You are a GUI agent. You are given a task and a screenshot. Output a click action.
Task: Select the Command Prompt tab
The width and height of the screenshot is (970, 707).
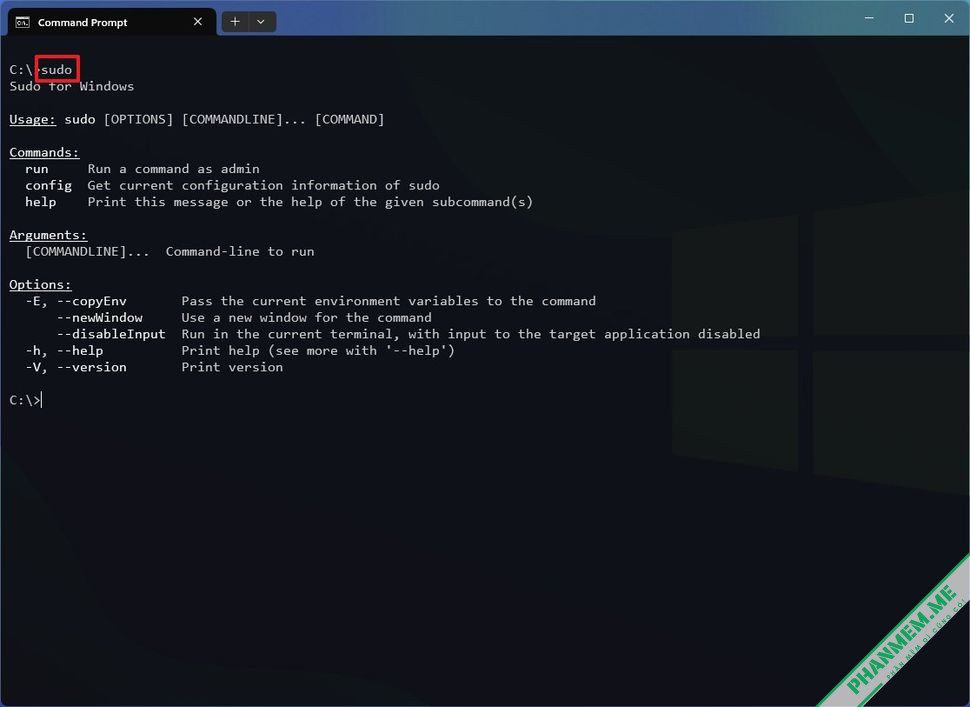tap(112, 22)
